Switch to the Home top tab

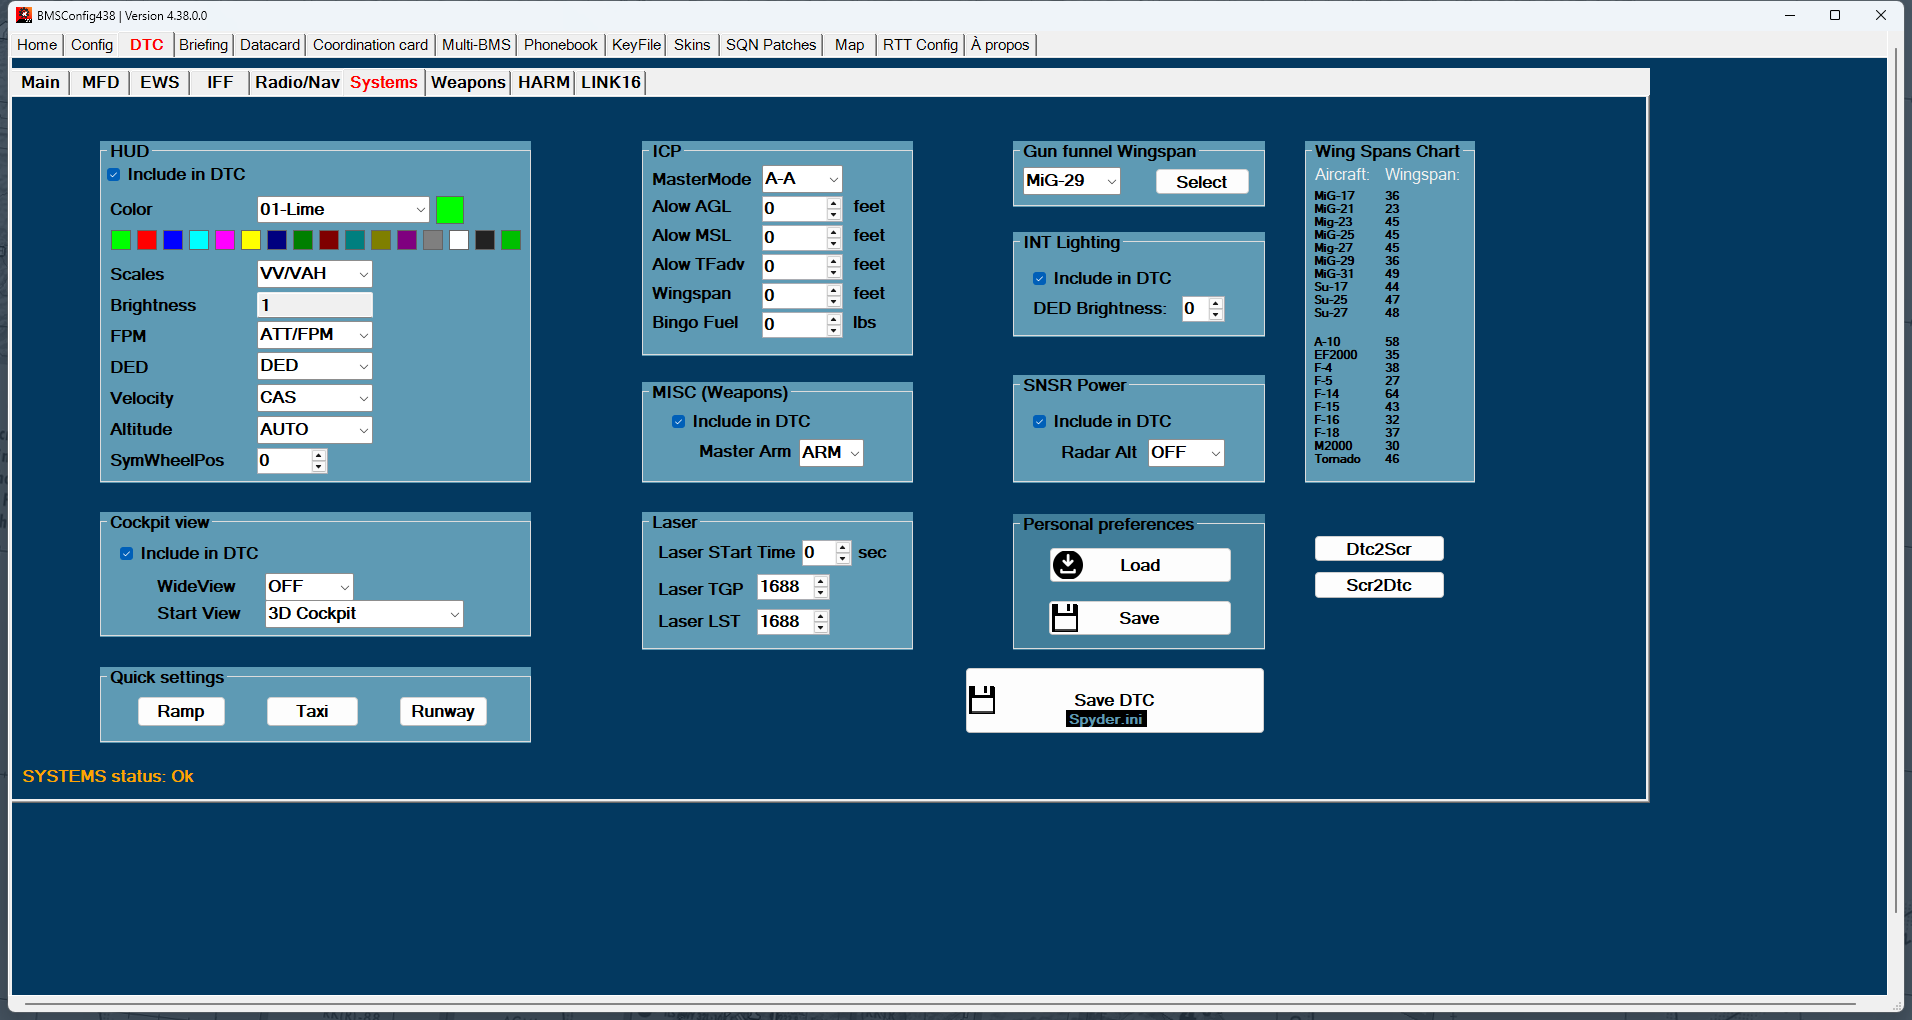coord(37,45)
